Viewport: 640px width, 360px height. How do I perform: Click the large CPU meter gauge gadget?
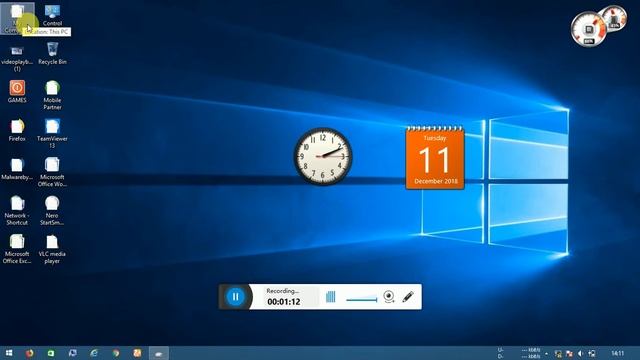pyautogui.click(x=589, y=29)
